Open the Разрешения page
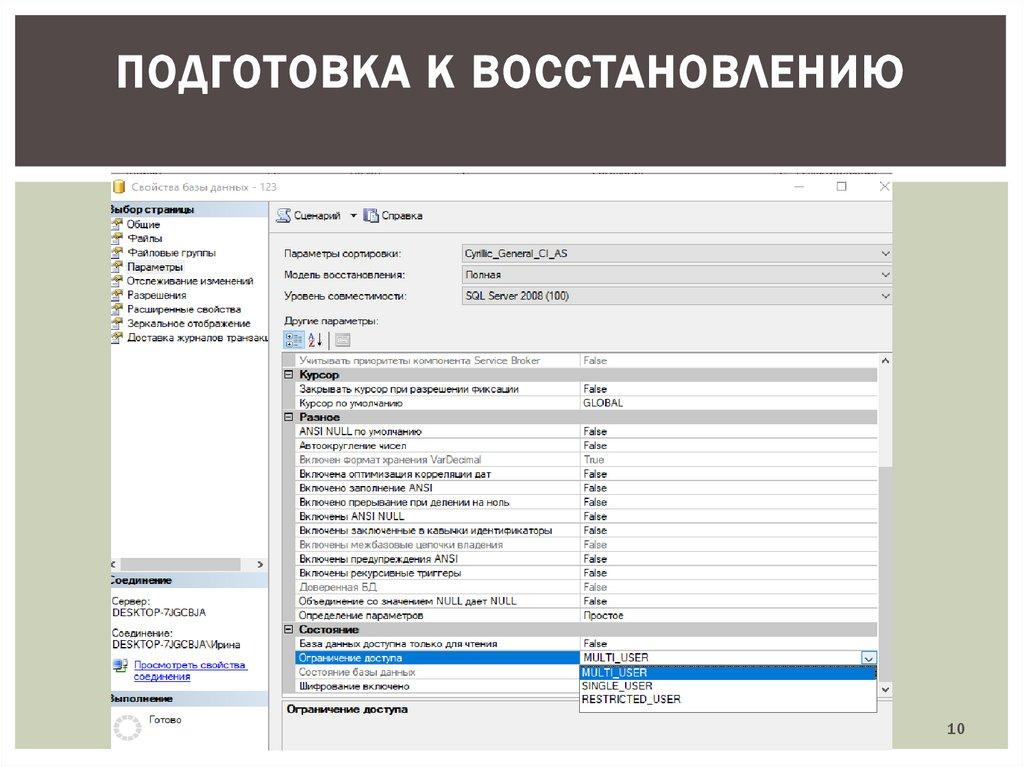This screenshot has width=1024, height=767. pyautogui.click(x=156, y=295)
